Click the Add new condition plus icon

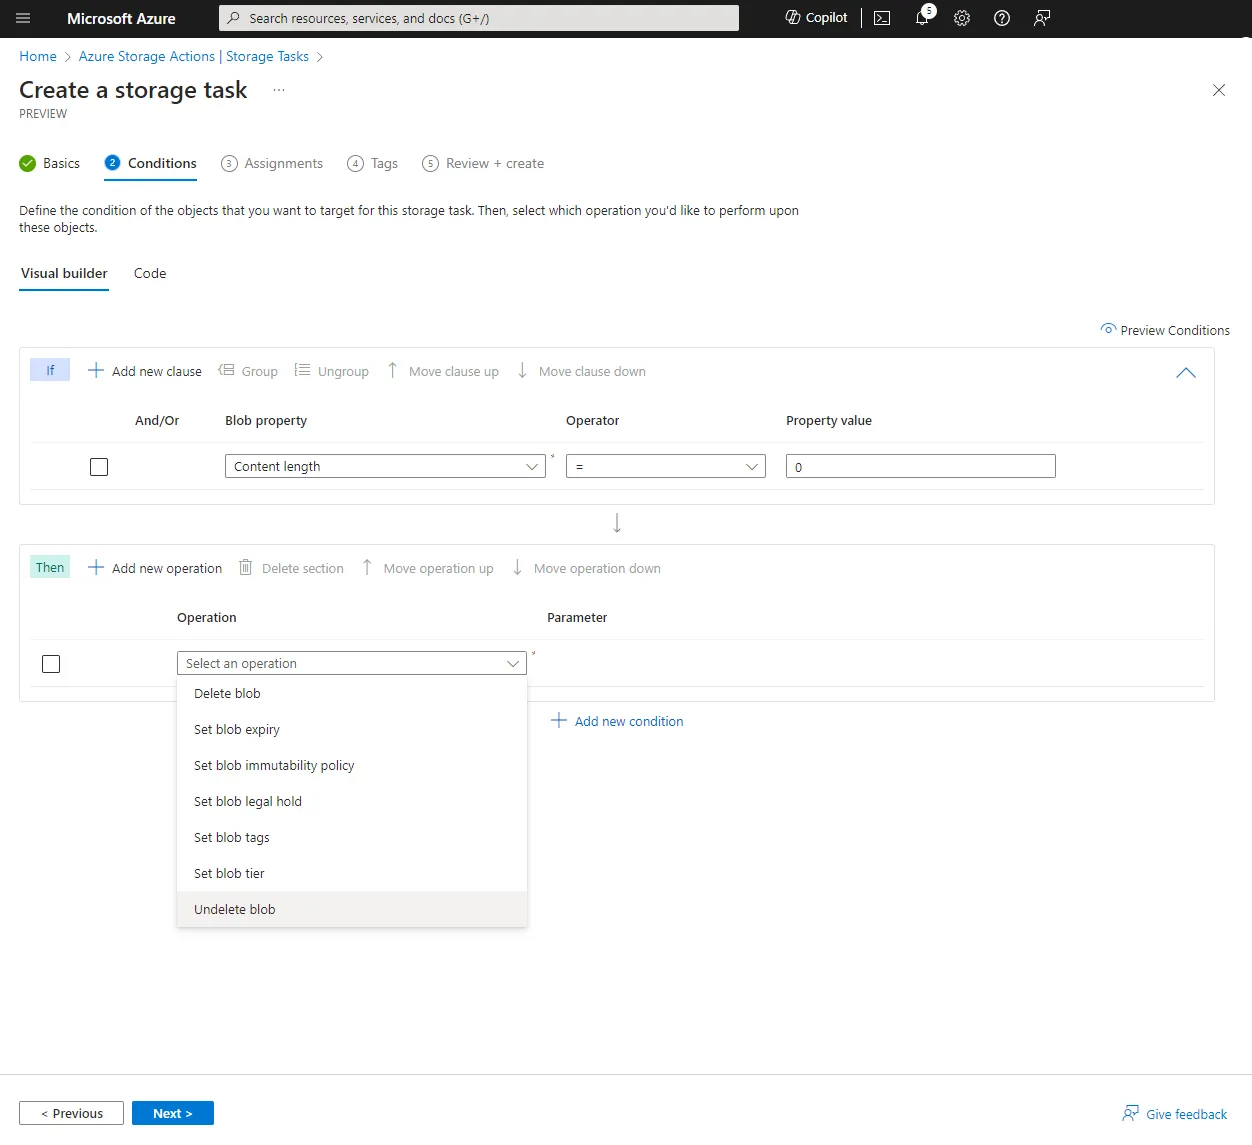559,720
